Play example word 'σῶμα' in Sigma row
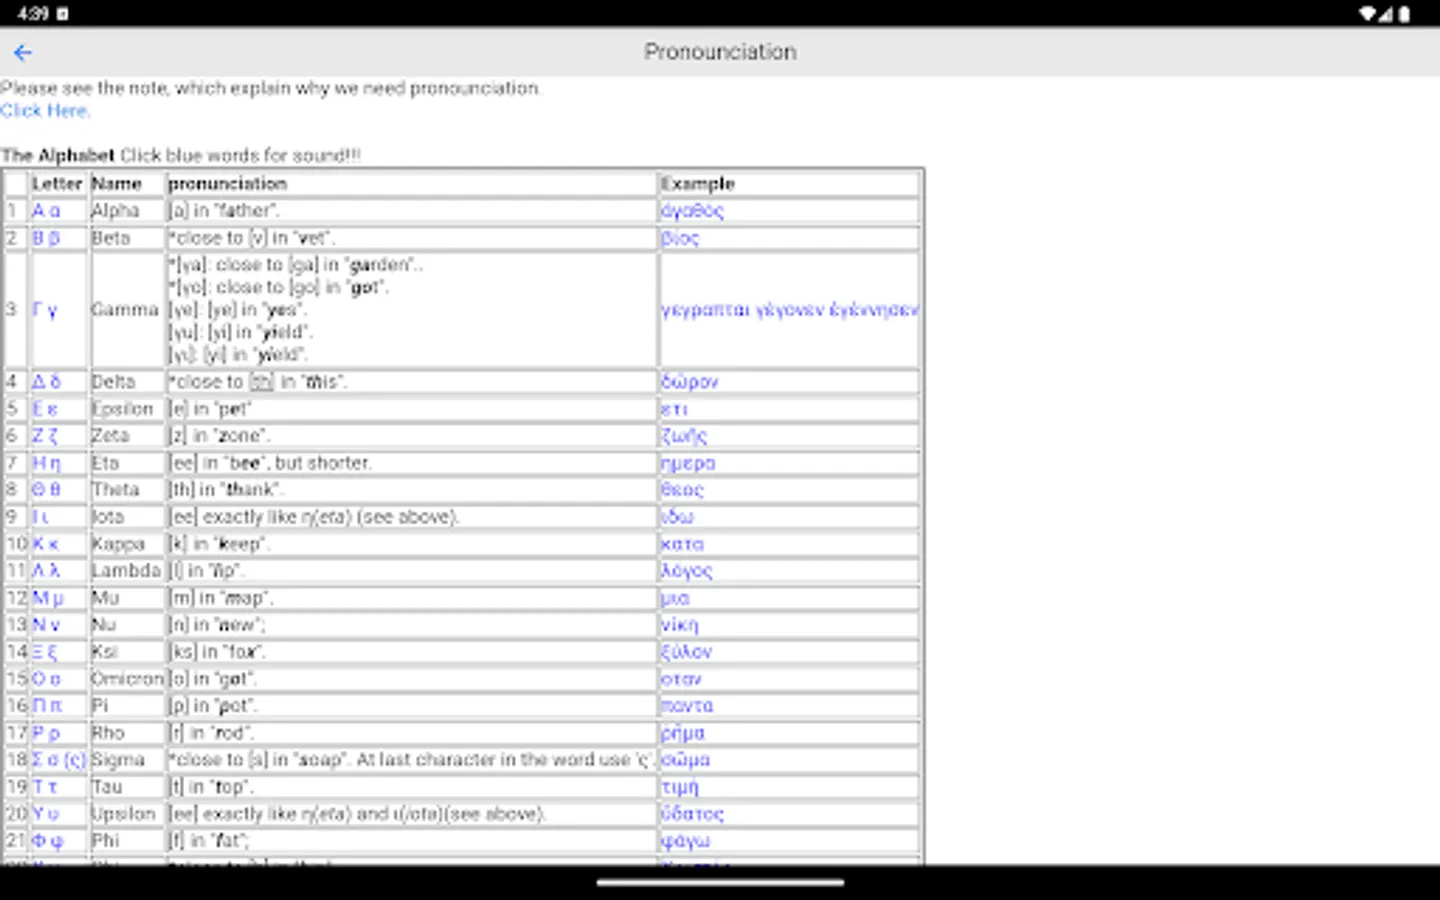 685,760
